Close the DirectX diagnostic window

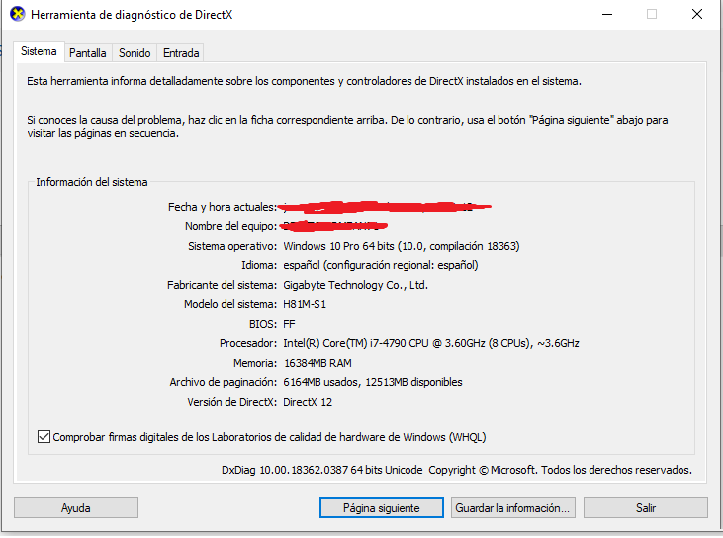click(x=697, y=14)
